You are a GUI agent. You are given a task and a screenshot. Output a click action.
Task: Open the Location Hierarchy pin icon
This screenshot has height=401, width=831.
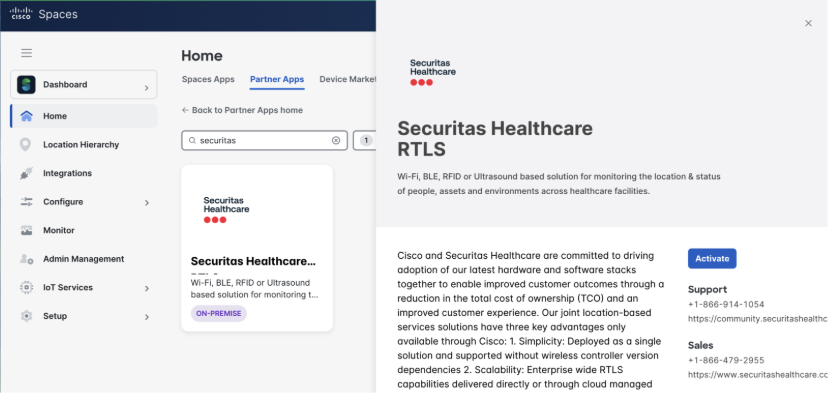tap(26, 145)
